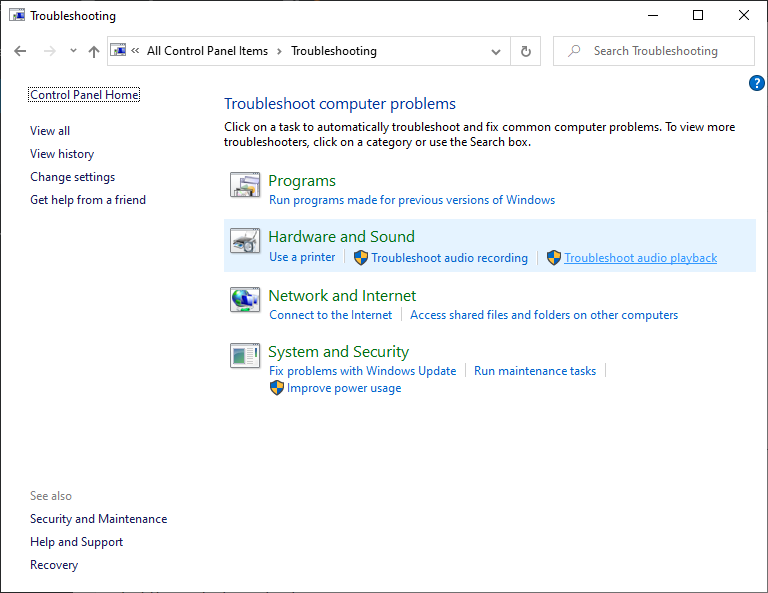Open the double-chevron breadcrumb overflow
The height and width of the screenshot is (593, 768).
(135, 50)
